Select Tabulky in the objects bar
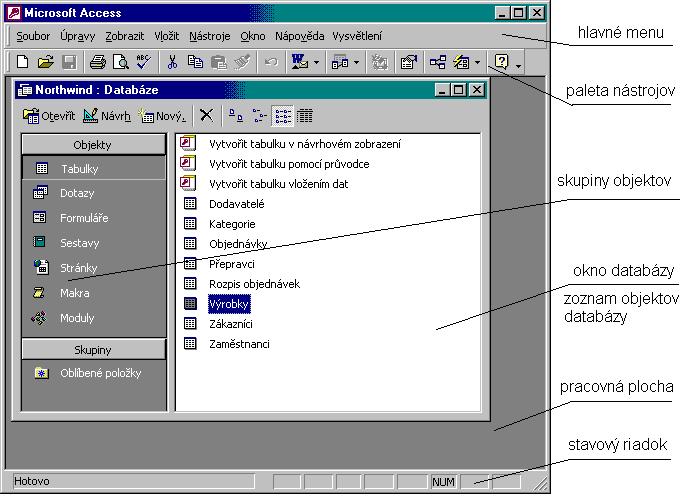Screen dimensions: 687x496 pos(94,168)
